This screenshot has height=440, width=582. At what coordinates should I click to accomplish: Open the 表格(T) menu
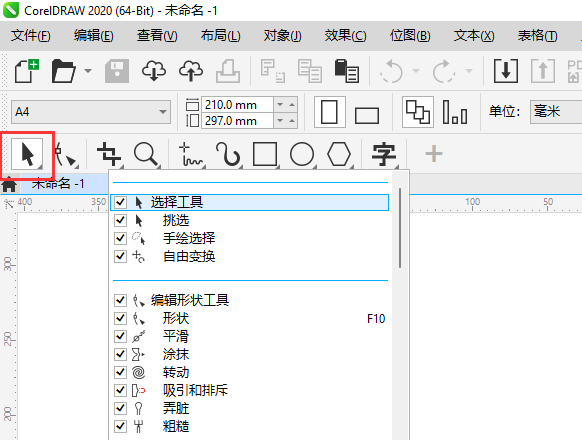537,36
